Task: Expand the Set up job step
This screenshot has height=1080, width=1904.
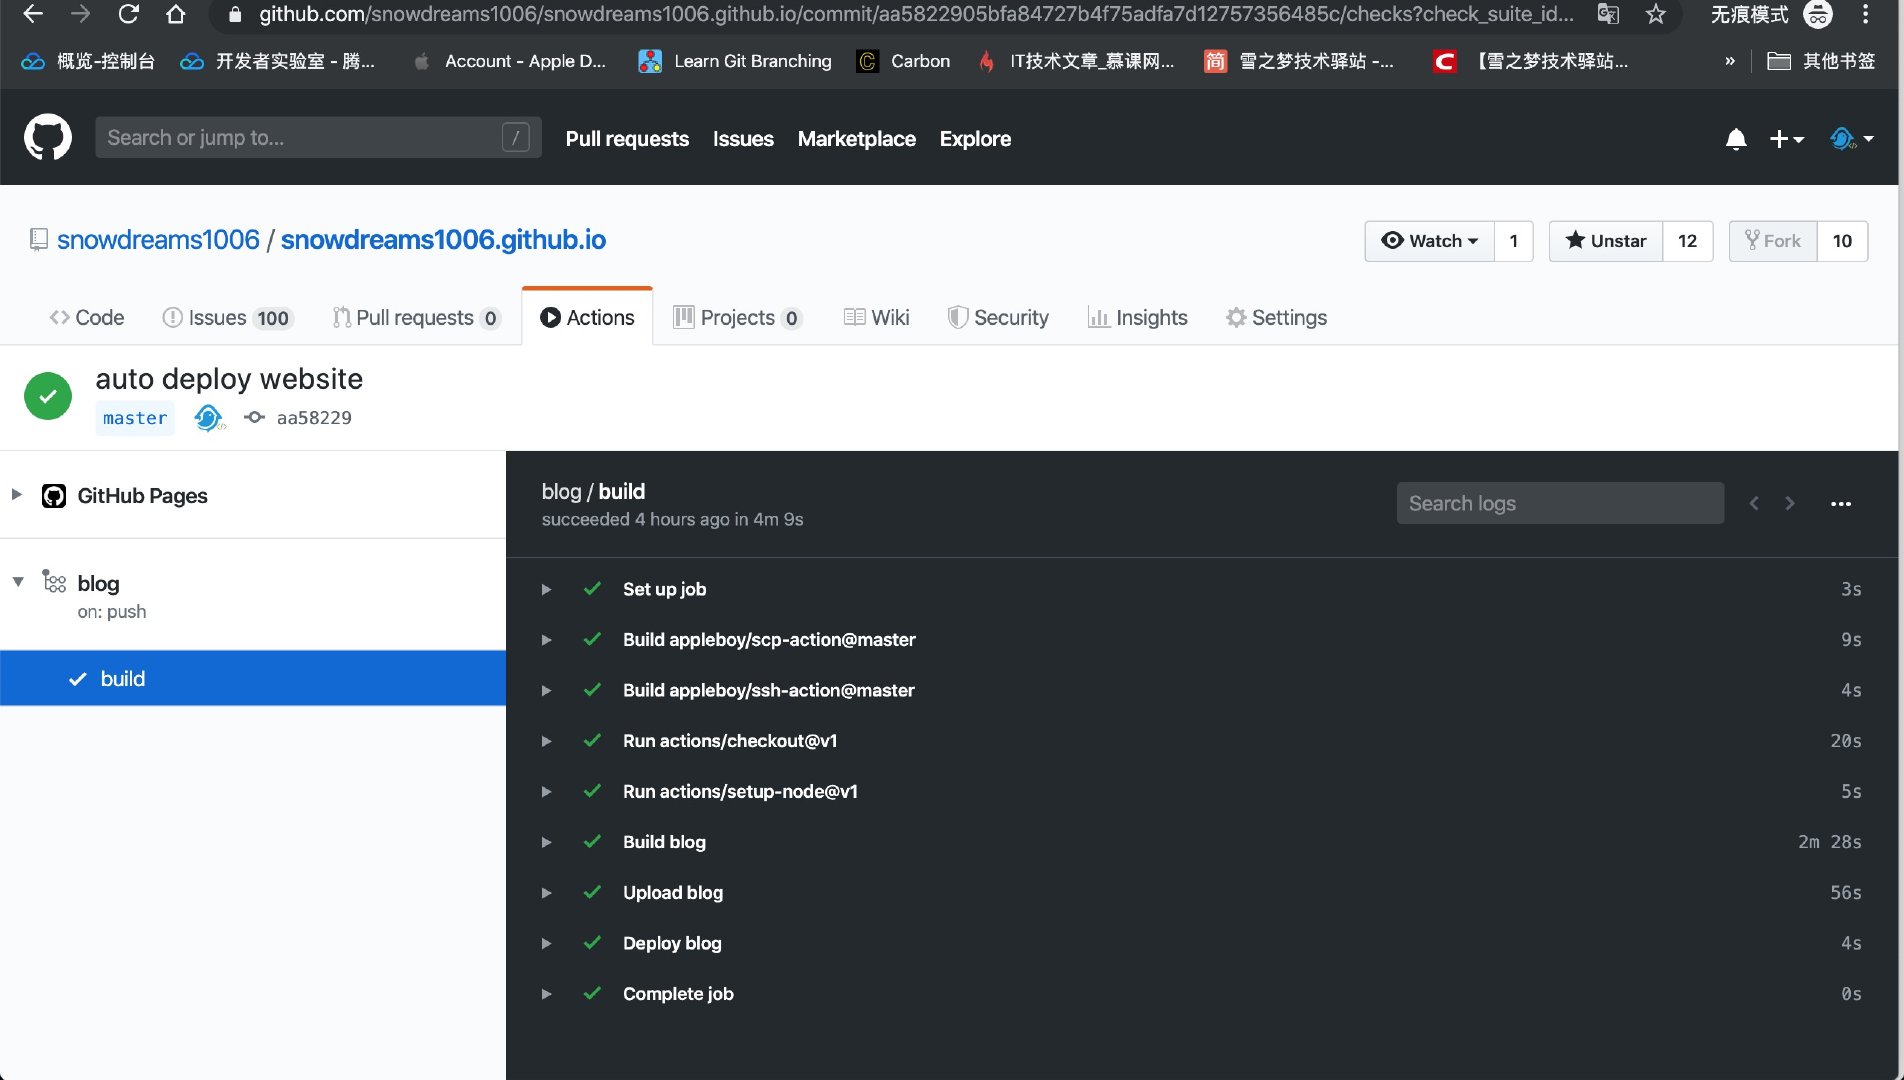Action: coord(546,589)
